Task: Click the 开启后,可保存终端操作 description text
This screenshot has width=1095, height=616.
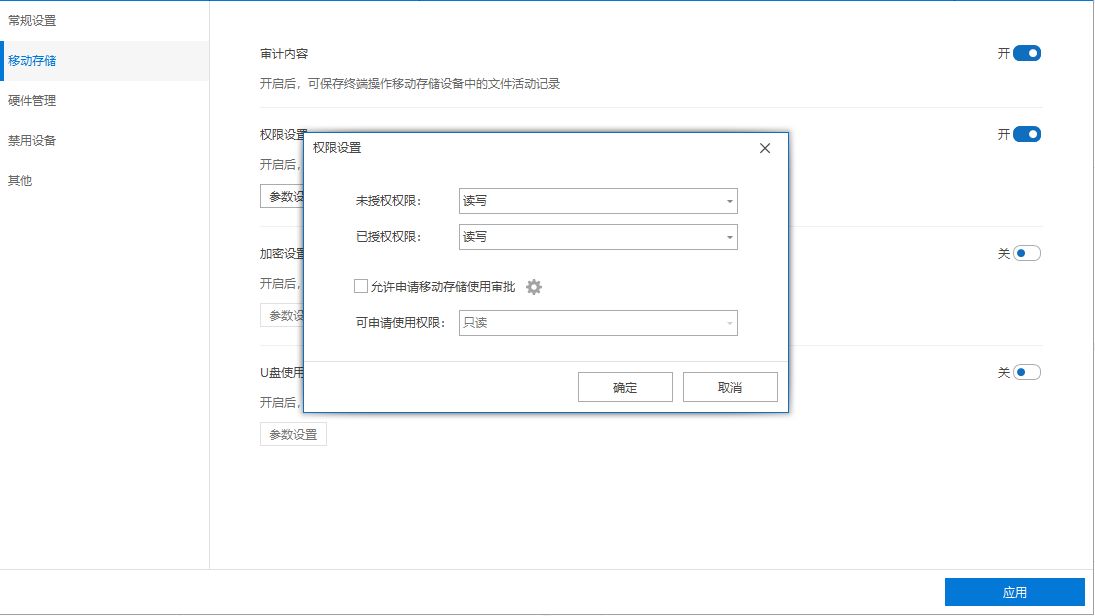Action: click(410, 84)
